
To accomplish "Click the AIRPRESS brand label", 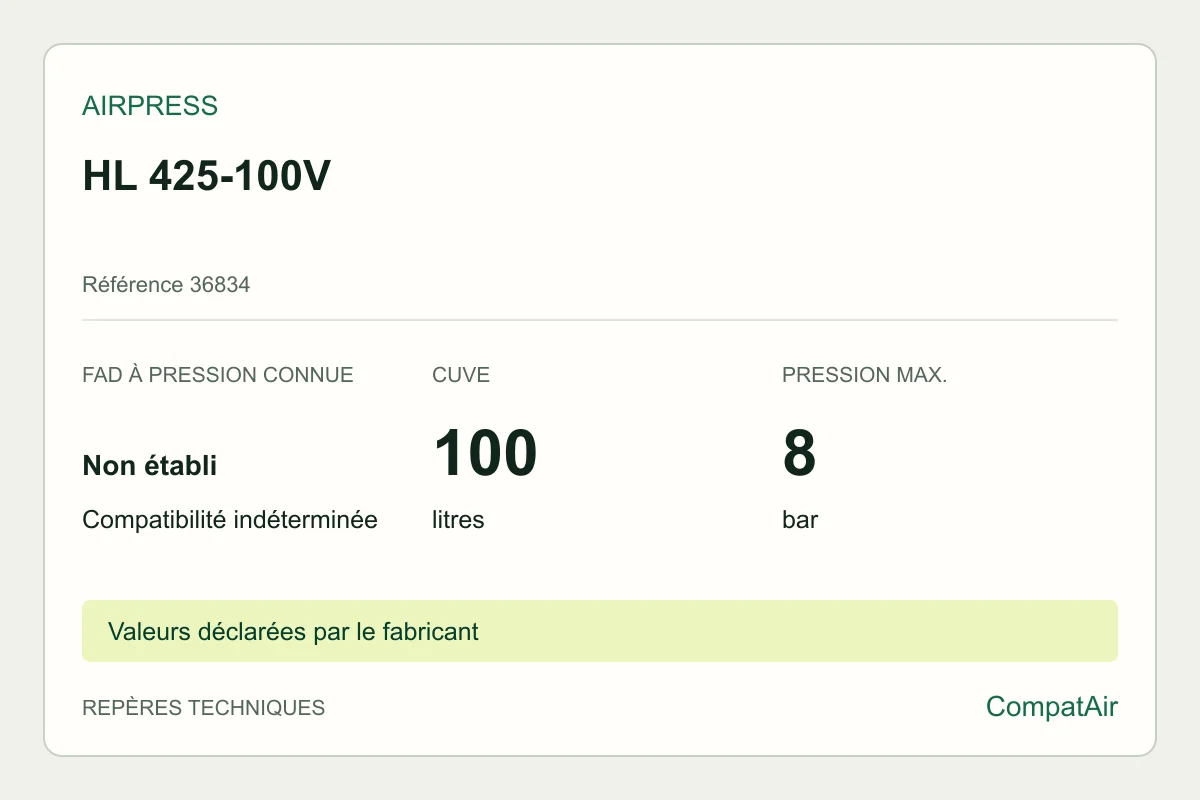I will pyautogui.click(x=150, y=106).
